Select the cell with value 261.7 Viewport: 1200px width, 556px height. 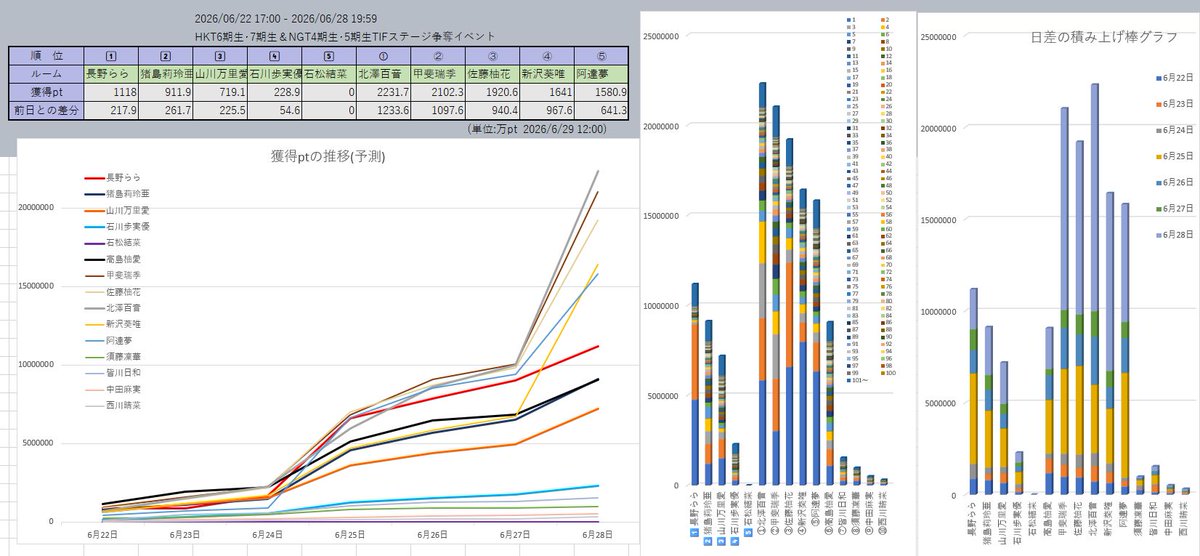[x=163, y=108]
